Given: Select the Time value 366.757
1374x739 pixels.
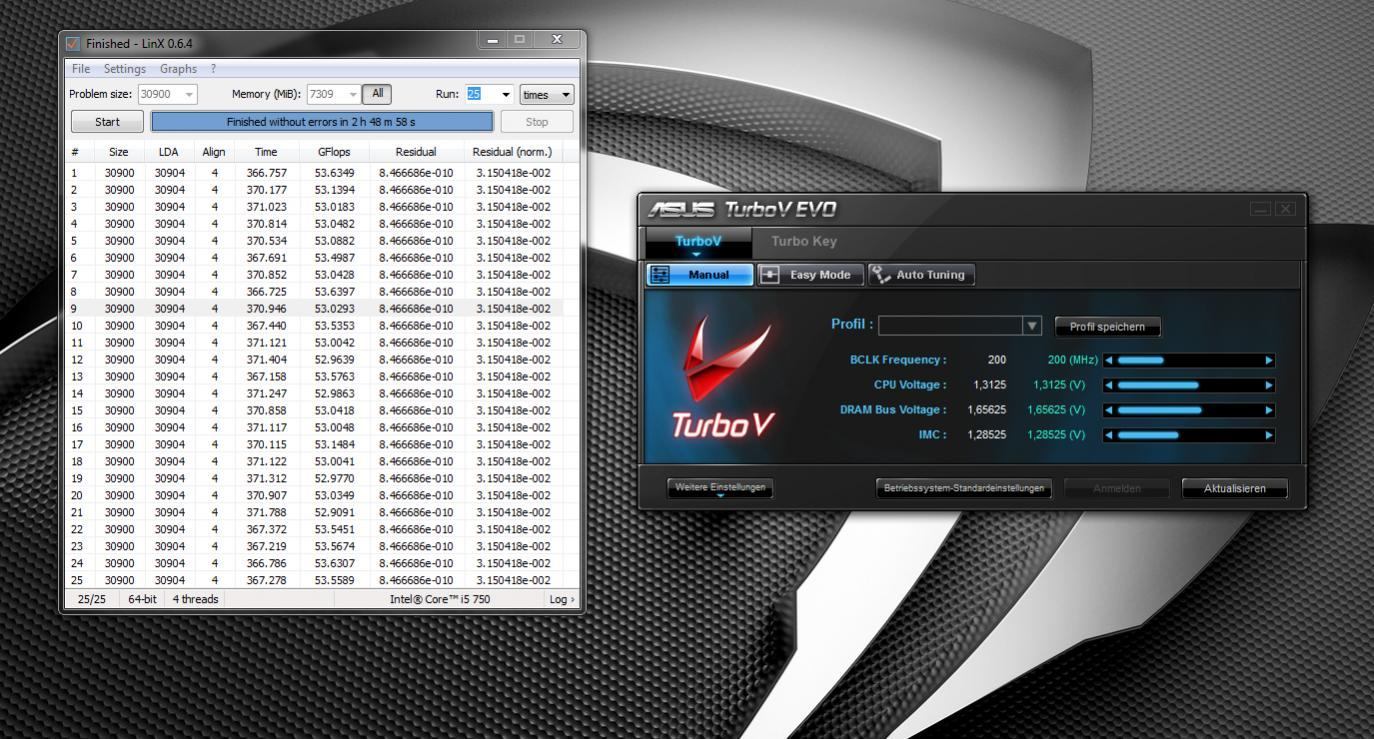Looking at the screenshot, I should coord(266,173).
